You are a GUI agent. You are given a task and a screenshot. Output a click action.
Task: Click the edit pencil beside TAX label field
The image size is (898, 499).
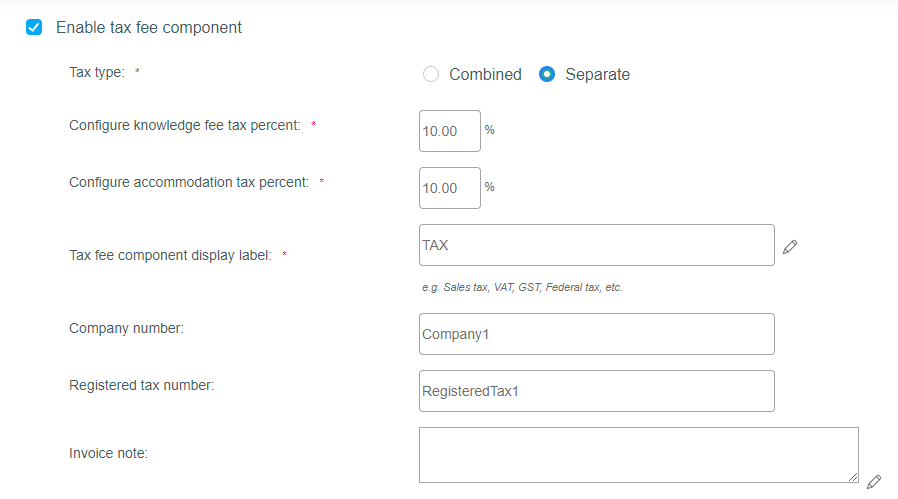coord(790,247)
